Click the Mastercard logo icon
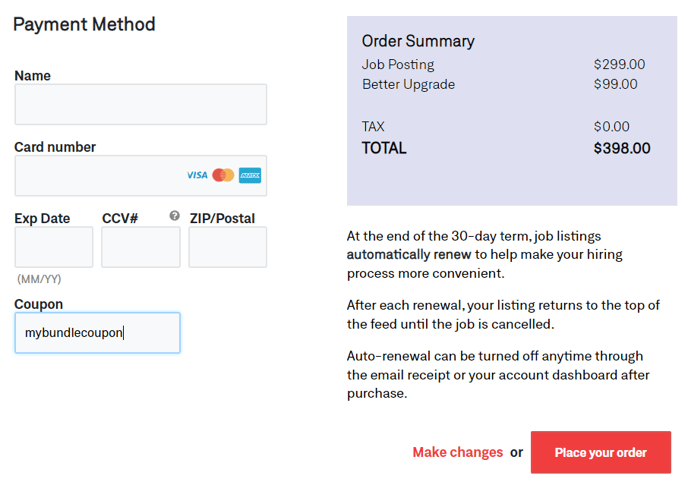The height and width of the screenshot is (485, 688). [223, 175]
